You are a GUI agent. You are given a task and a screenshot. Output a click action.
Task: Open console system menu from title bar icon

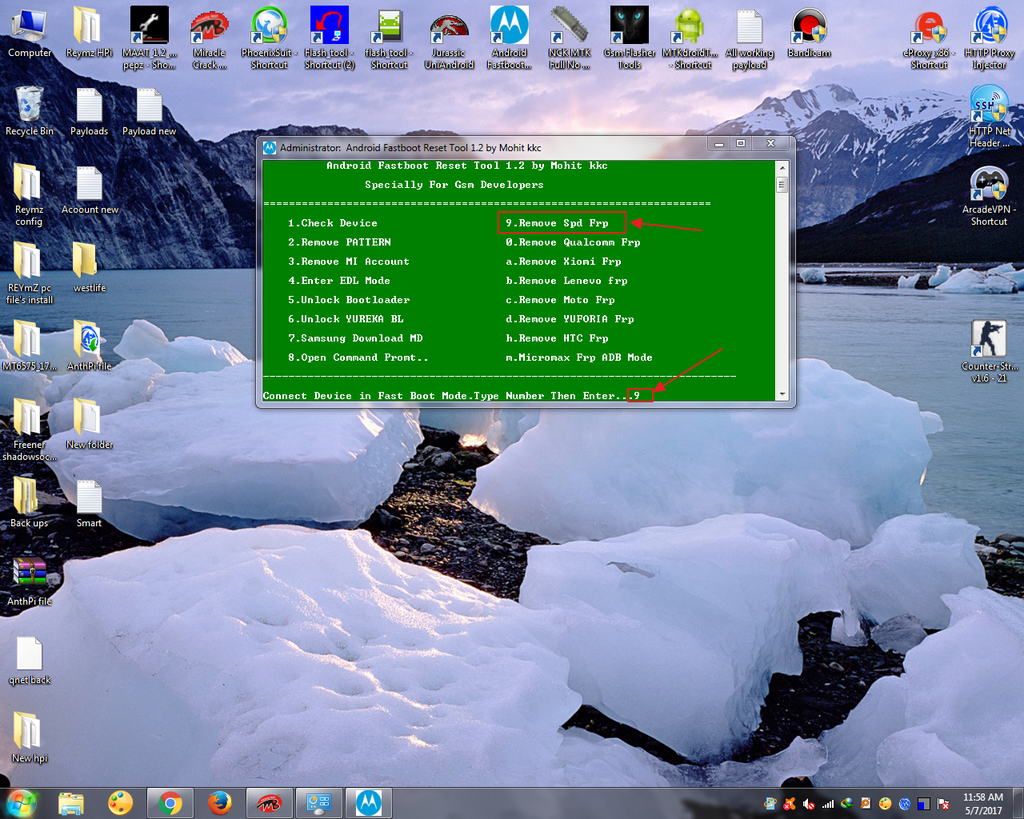pos(269,147)
